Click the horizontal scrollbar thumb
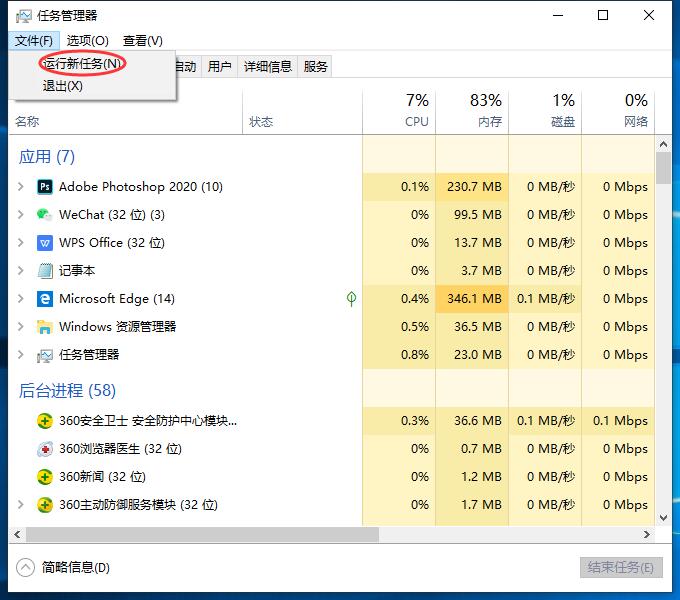 click(x=202, y=535)
